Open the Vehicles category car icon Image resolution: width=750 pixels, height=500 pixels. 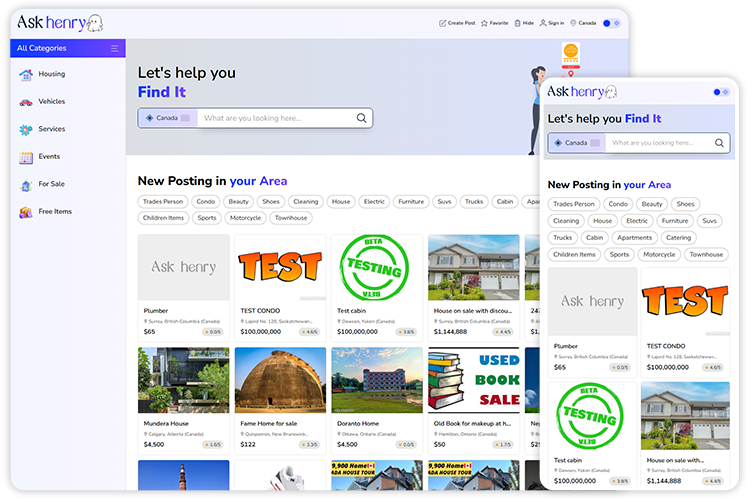[26, 102]
